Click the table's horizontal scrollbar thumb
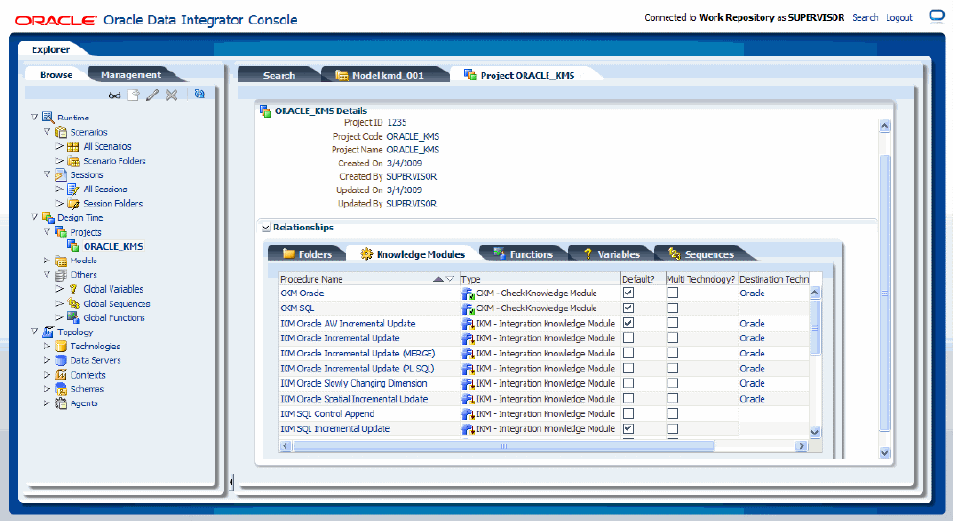 (503, 446)
